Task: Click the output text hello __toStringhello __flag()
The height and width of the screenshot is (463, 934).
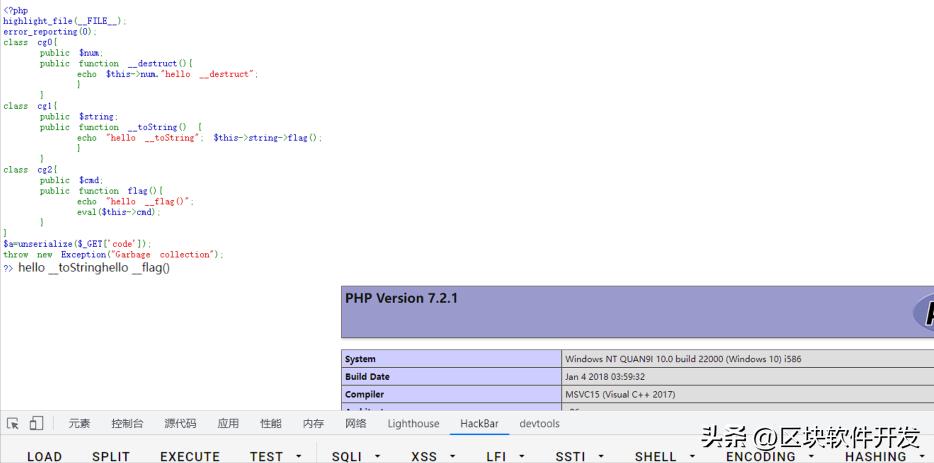Action: tap(94, 268)
